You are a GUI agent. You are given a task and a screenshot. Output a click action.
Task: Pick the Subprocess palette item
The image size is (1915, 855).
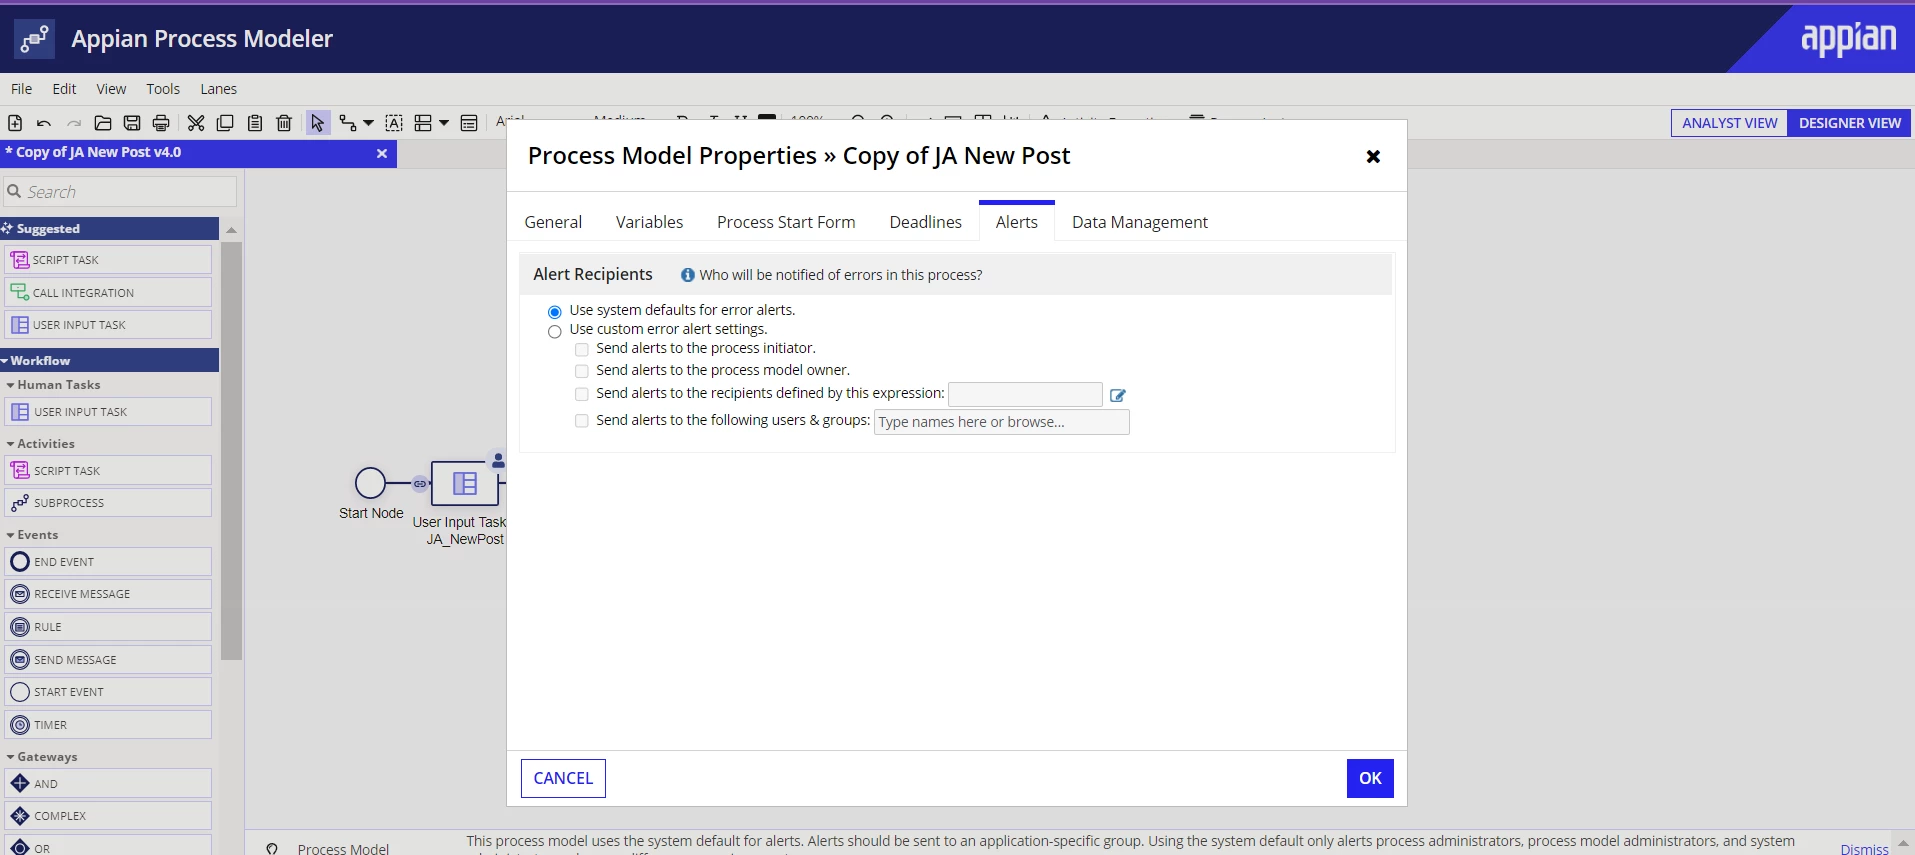pyautogui.click(x=108, y=503)
